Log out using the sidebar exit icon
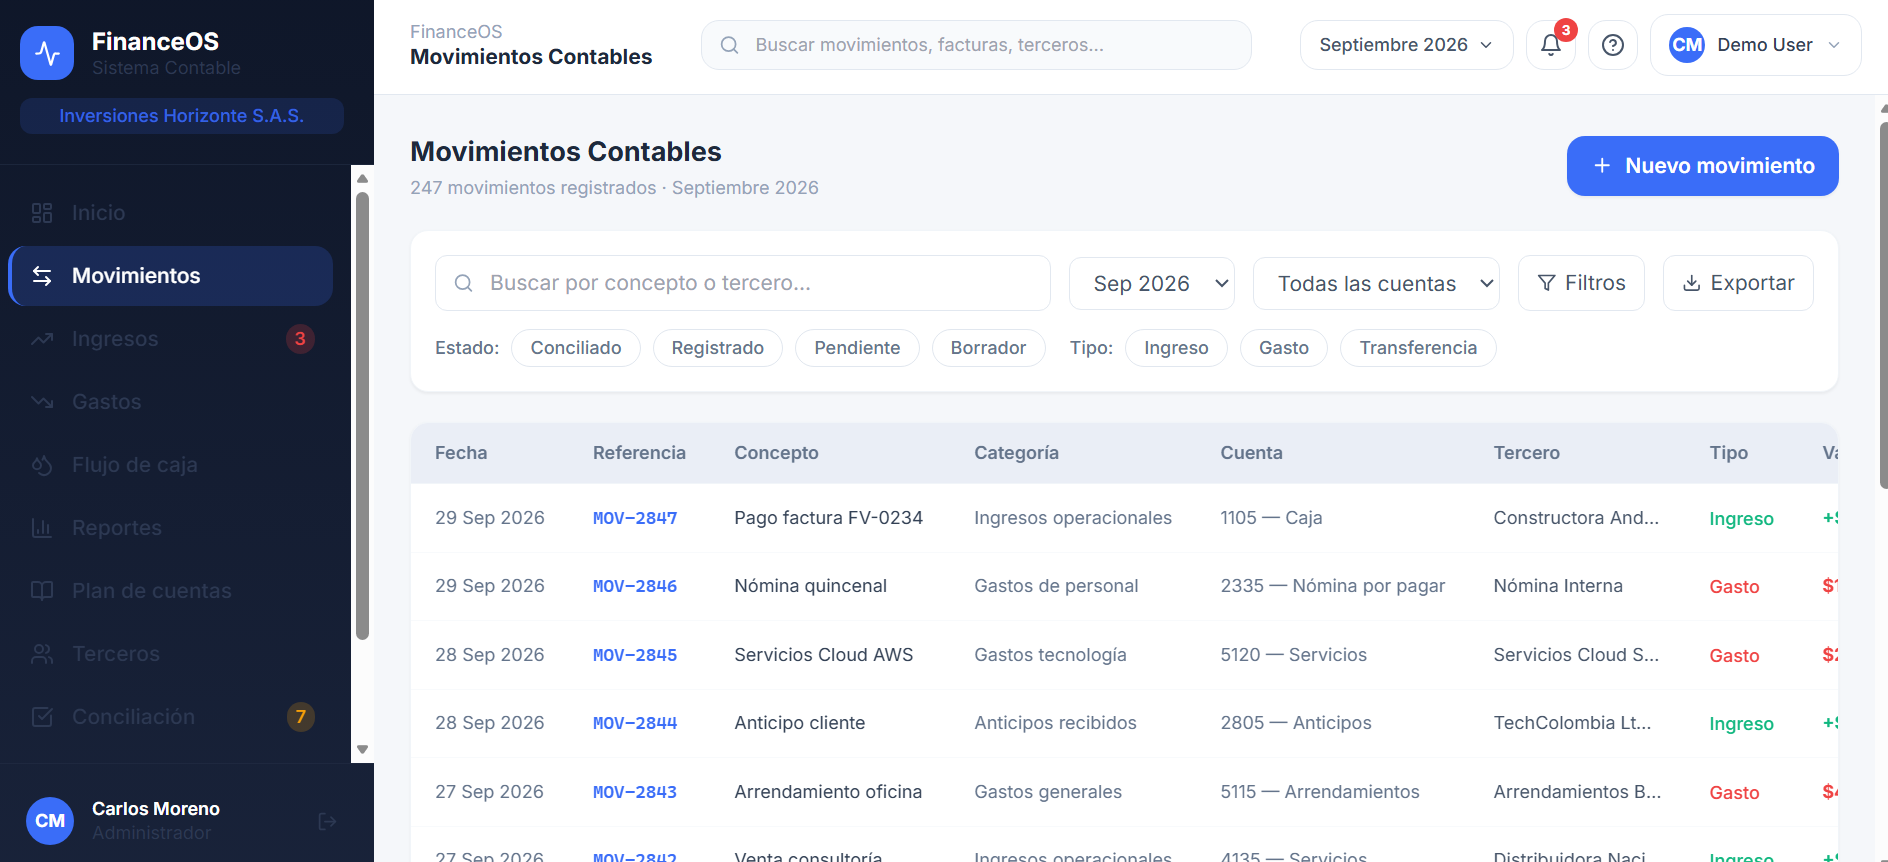The image size is (1888, 862). pos(327,821)
